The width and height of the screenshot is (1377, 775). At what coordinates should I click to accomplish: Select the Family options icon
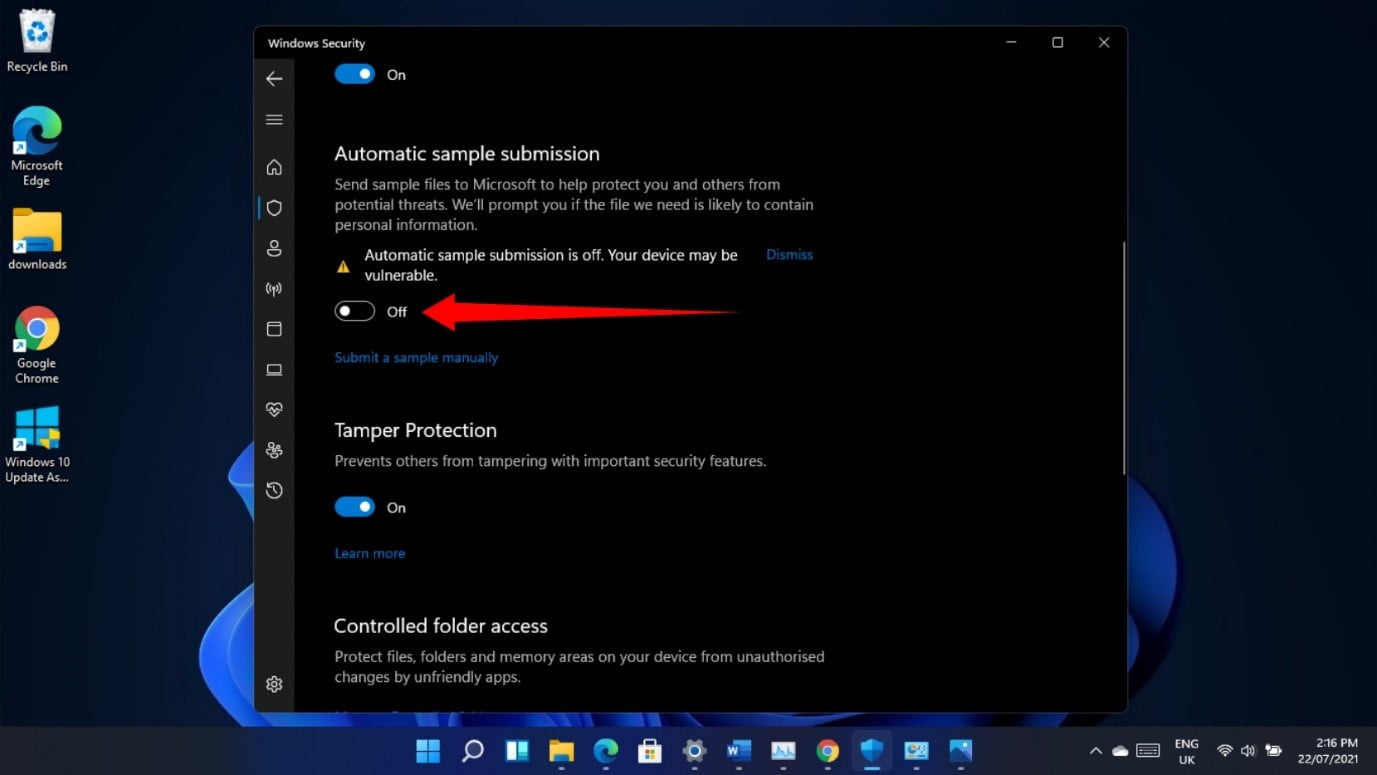coord(274,450)
